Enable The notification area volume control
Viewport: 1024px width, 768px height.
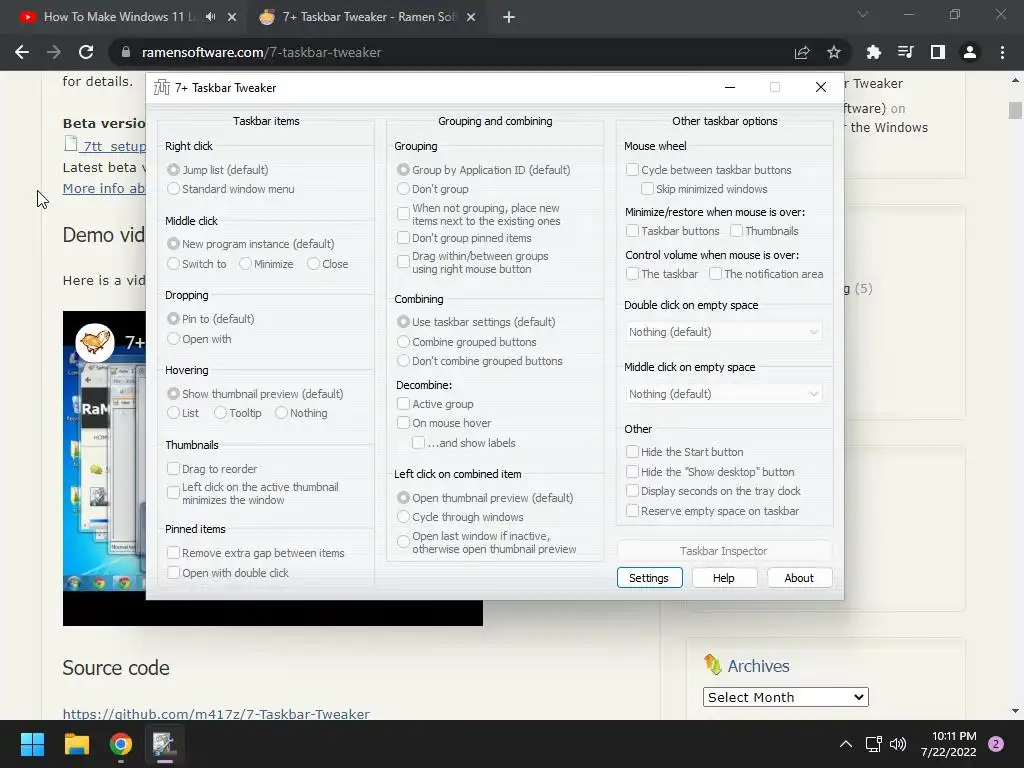[x=766, y=274]
